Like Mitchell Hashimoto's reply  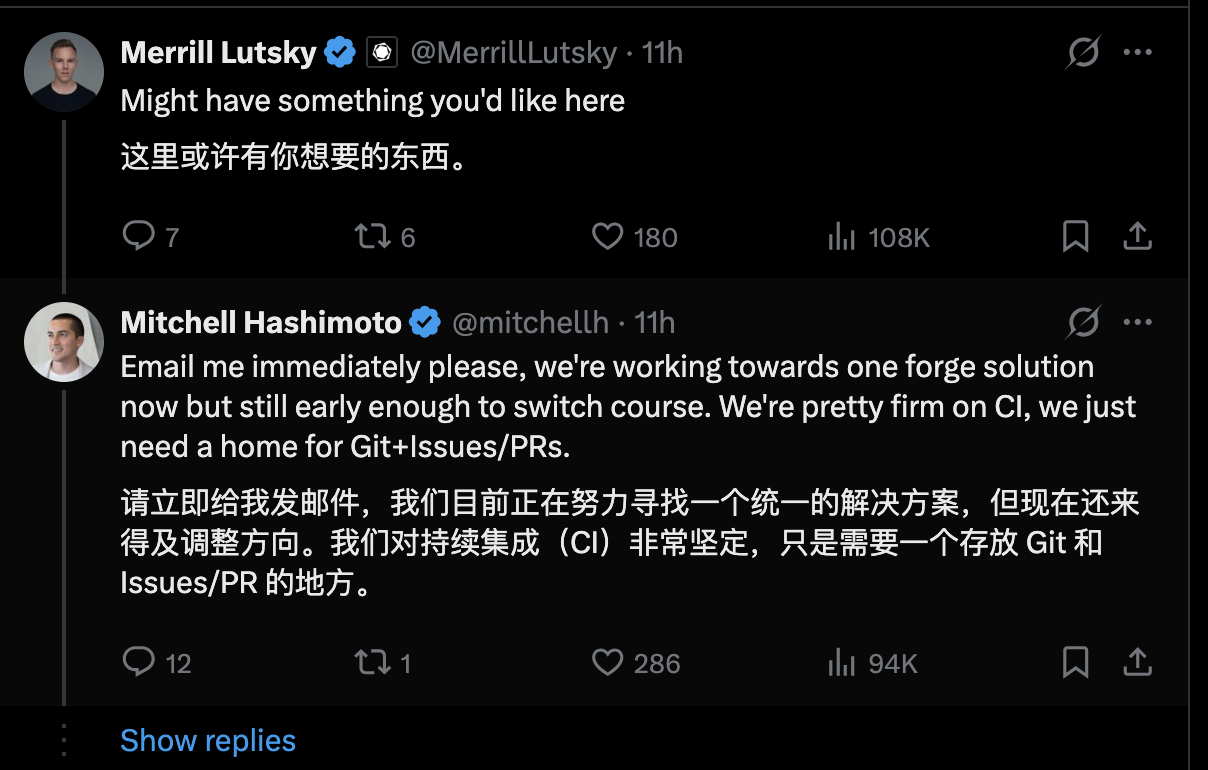(606, 662)
